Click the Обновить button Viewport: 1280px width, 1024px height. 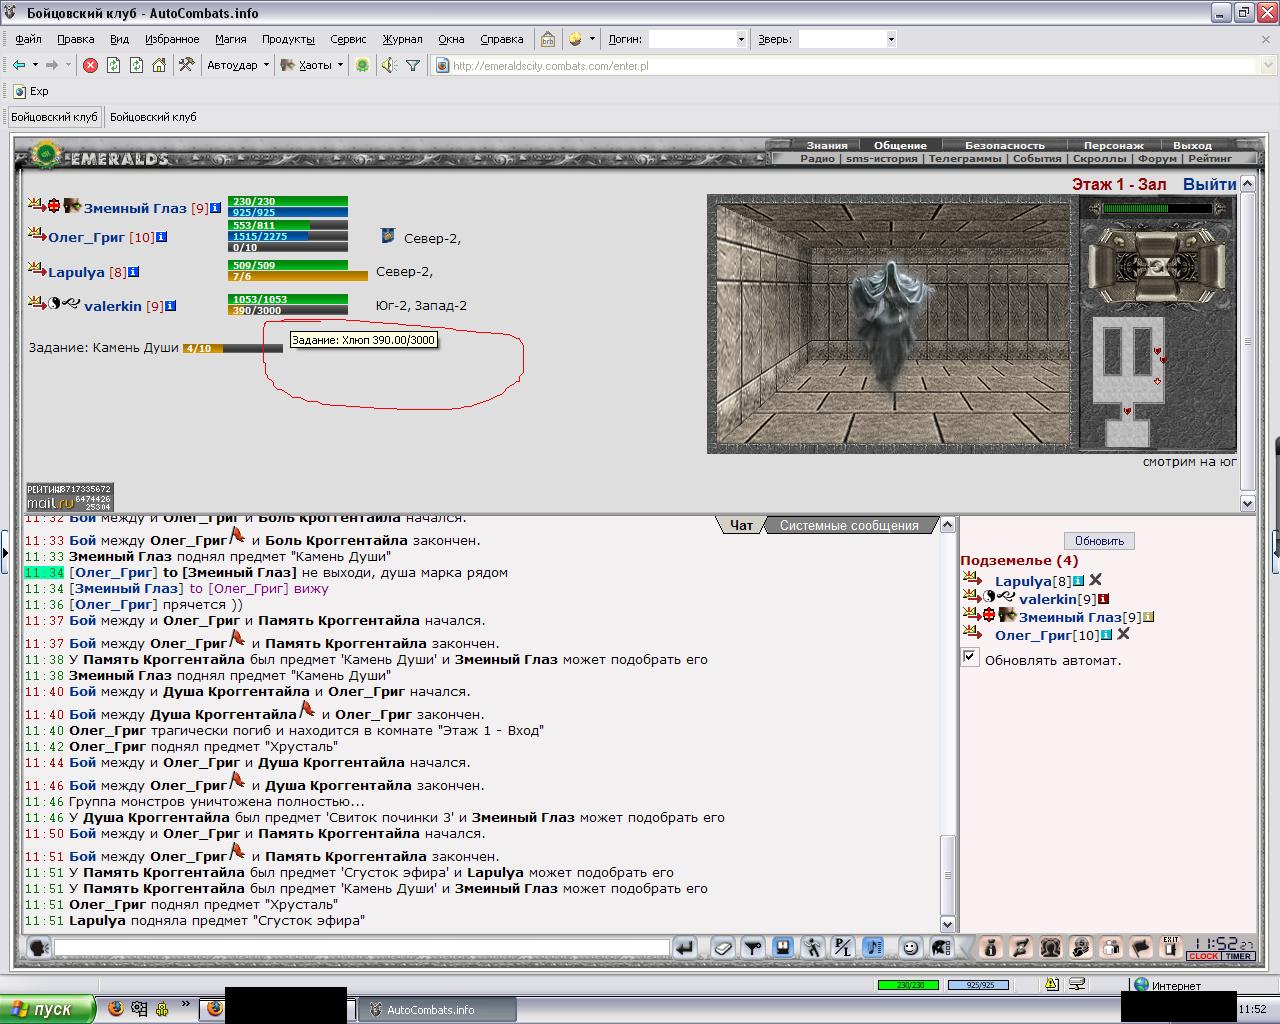click(x=1099, y=540)
